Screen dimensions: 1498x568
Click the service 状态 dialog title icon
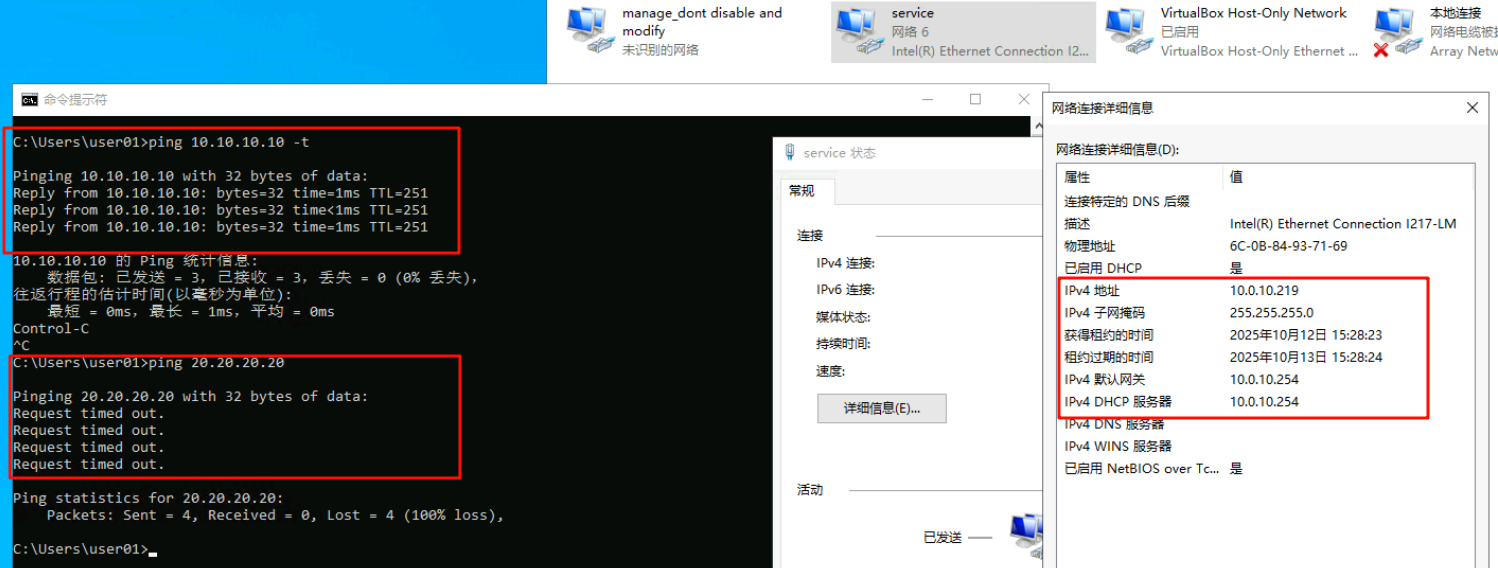790,153
